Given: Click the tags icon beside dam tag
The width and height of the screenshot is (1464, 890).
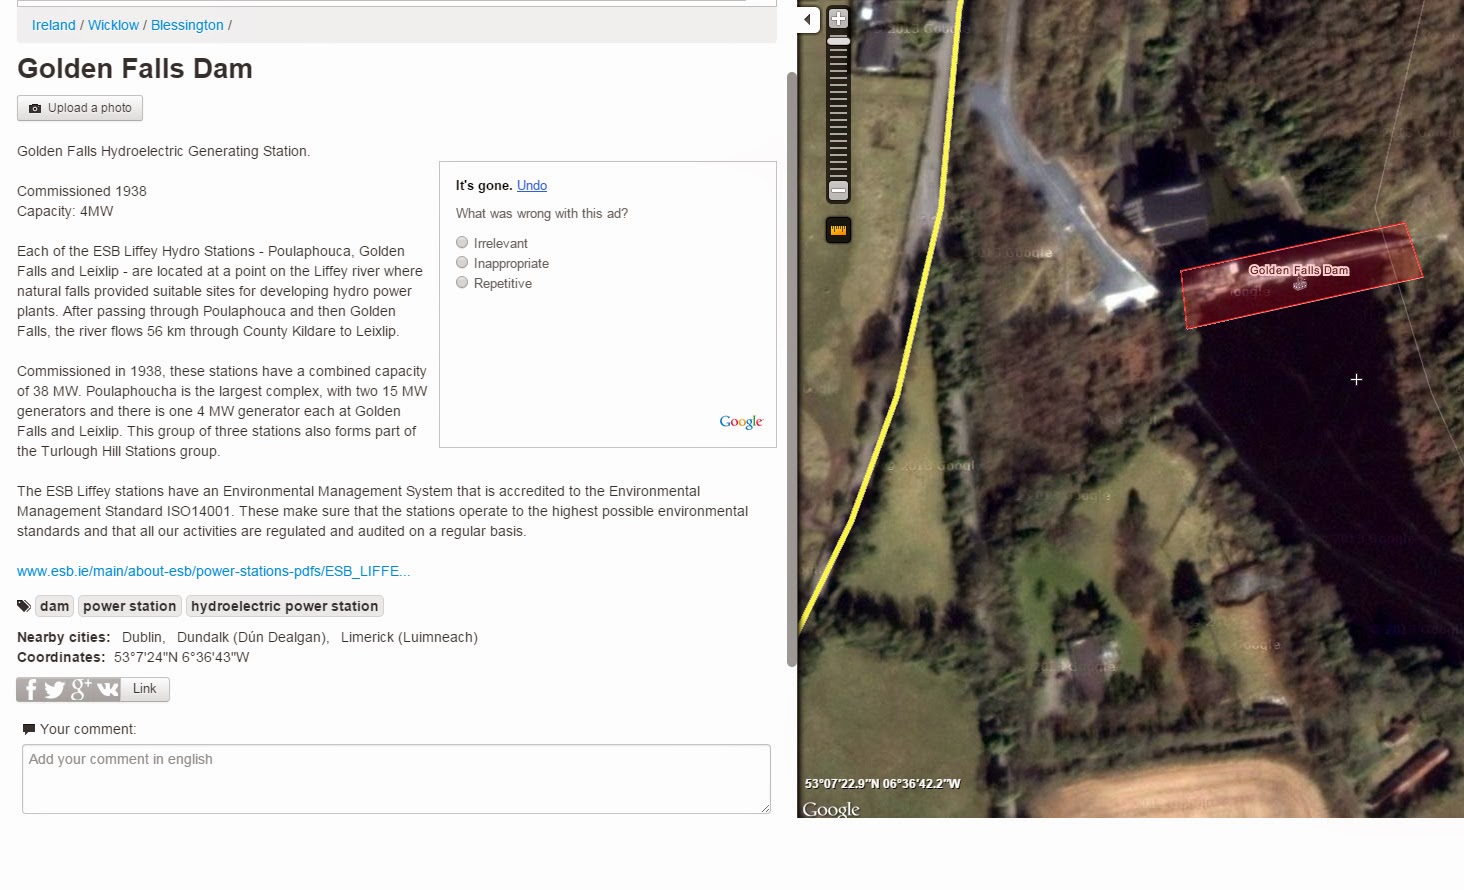Looking at the screenshot, I should click(x=24, y=606).
